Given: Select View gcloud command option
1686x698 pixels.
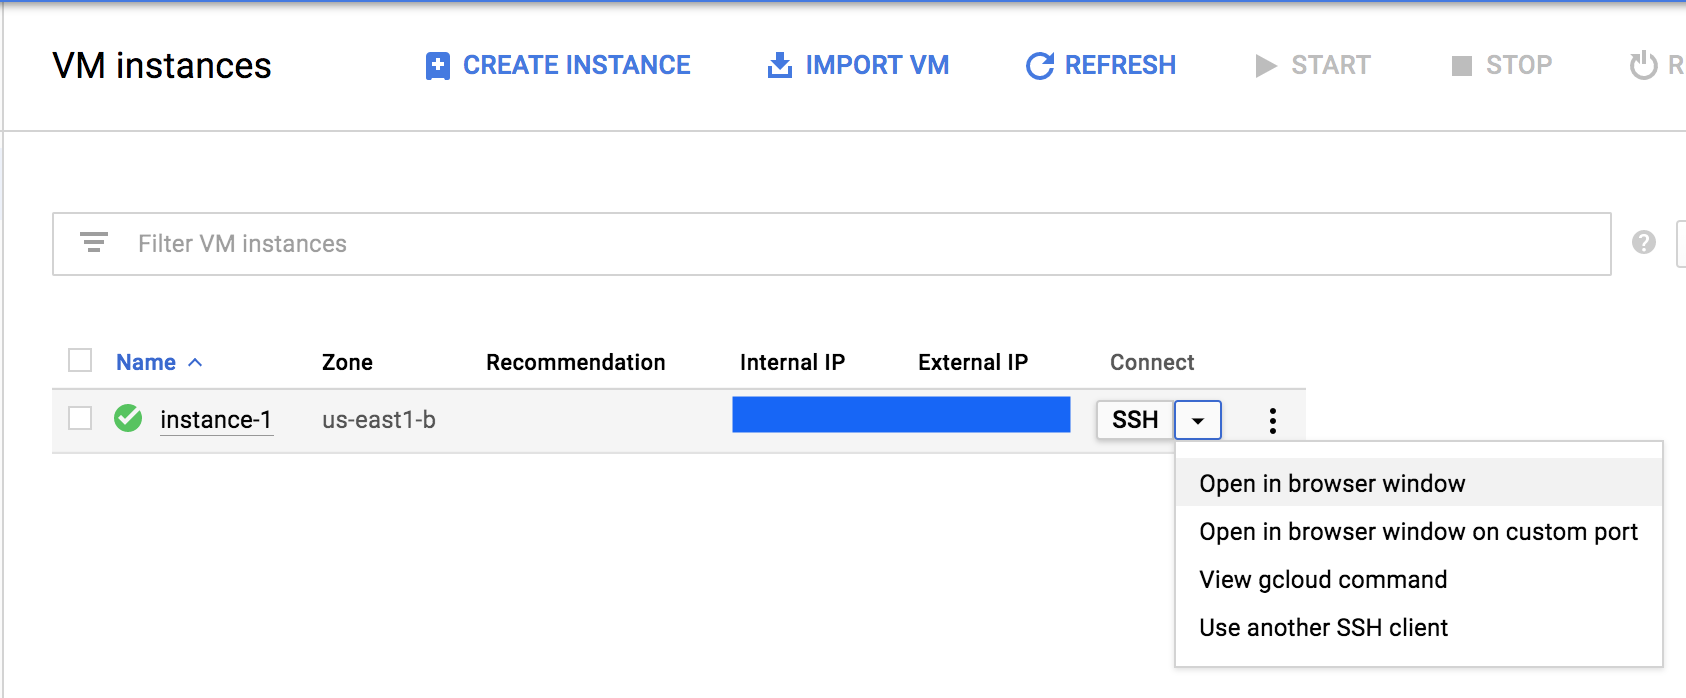Looking at the screenshot, I should pos(1323,580).
